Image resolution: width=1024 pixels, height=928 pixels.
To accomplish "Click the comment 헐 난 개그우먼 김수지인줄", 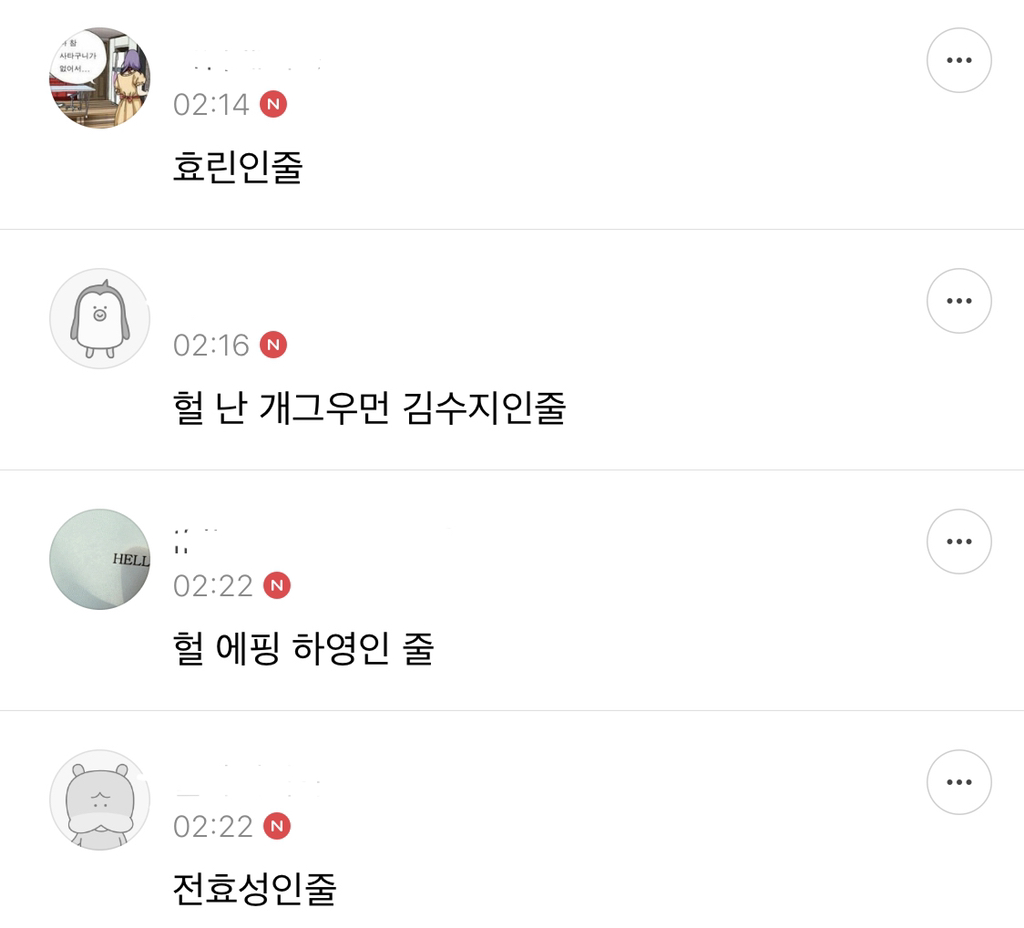I will pos(369,407).
